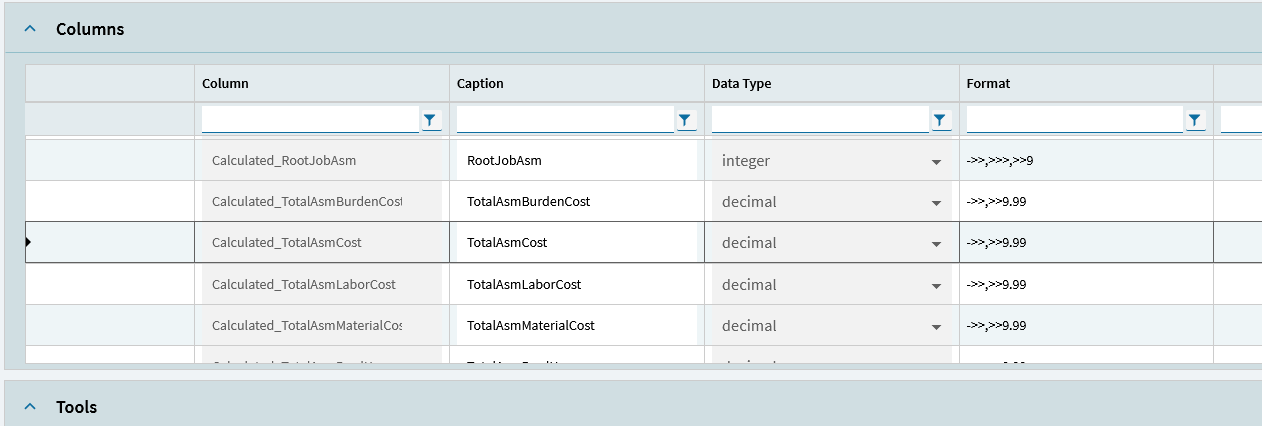The height and width of the screenshot is (426, 1262).
Task: Open Data Type dropdown for TotalAsmCost row
Action: (x=936, y=243)
